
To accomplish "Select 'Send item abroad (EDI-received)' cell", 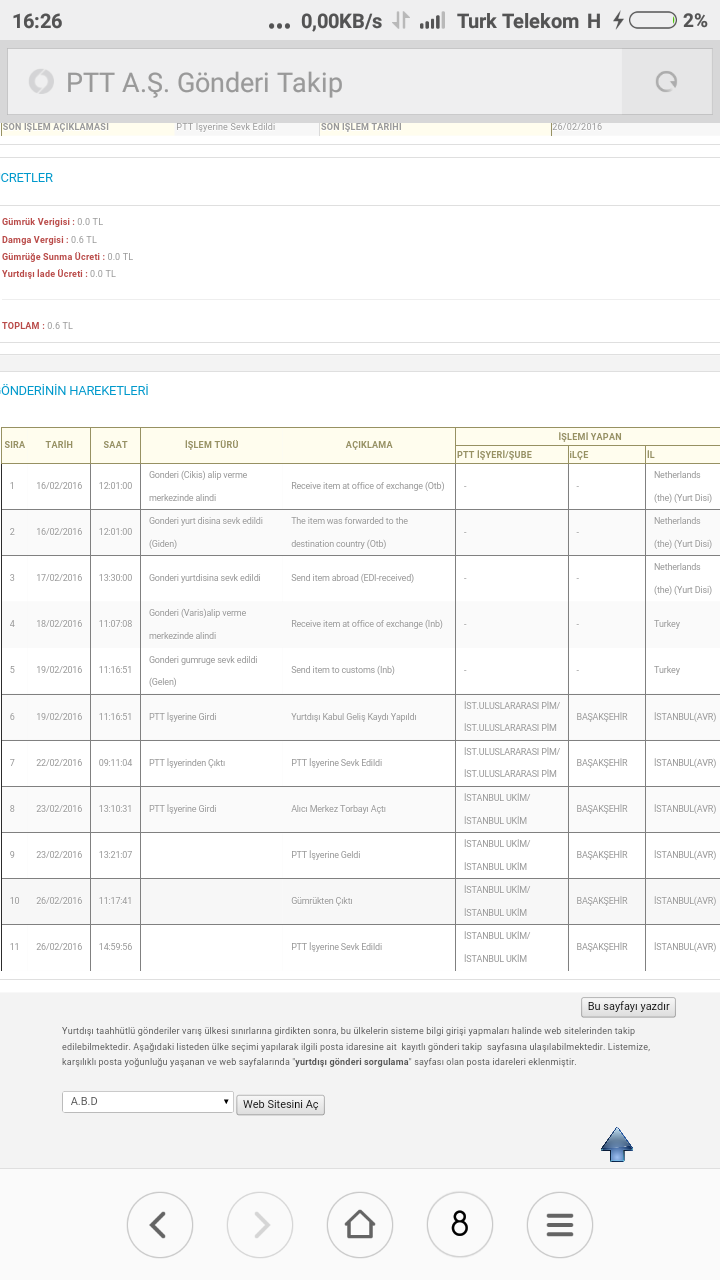I will [x=352, y=578].
